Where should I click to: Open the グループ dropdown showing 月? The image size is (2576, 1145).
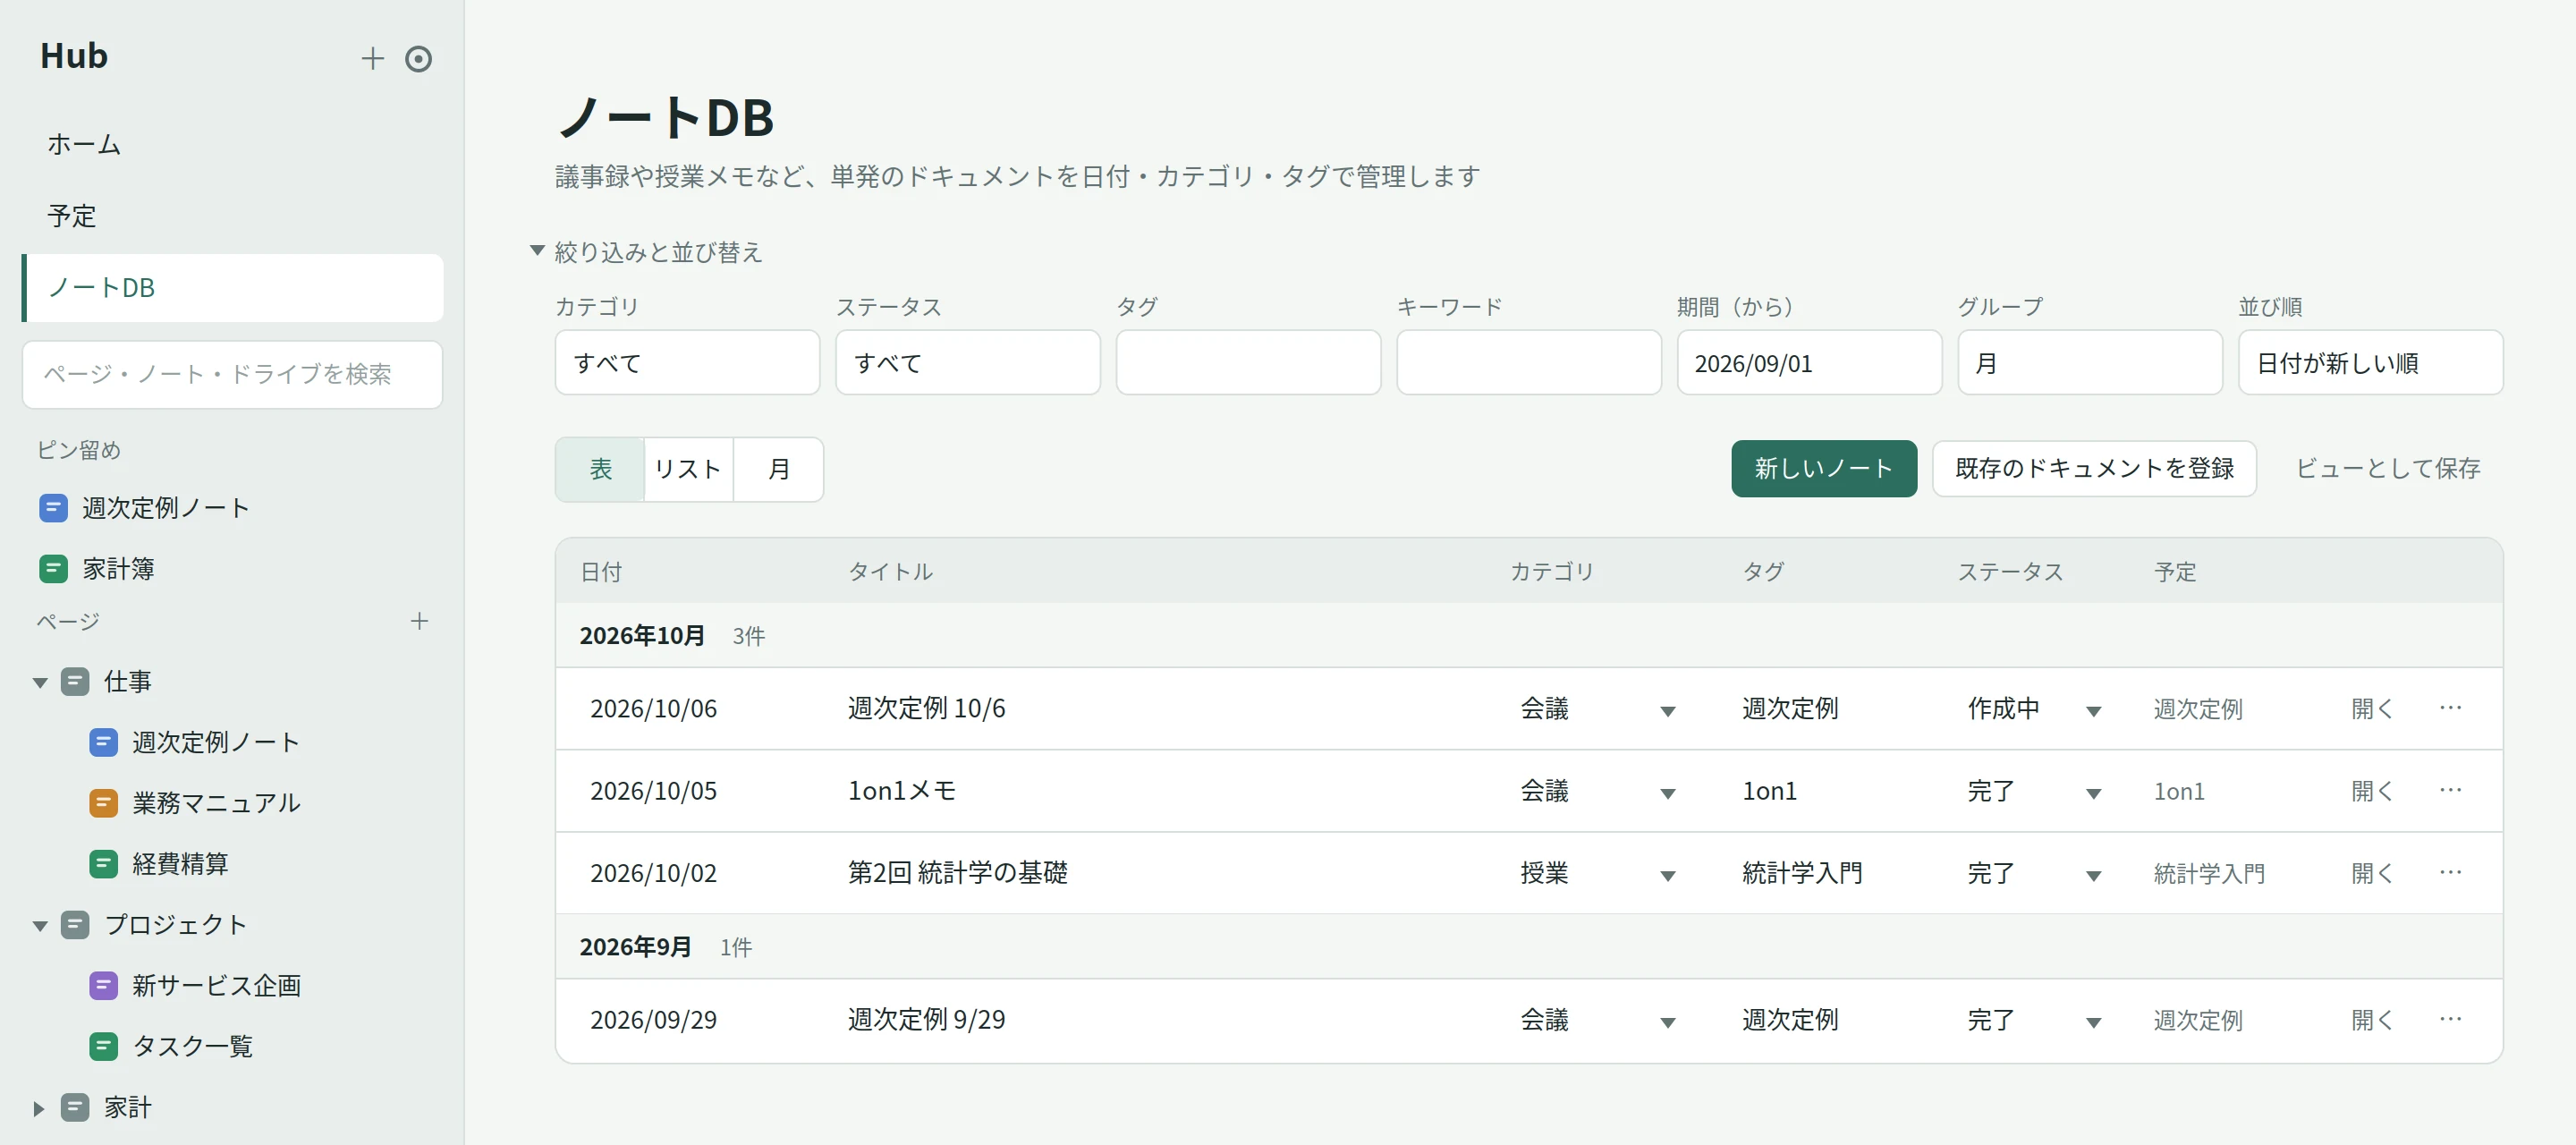pos(2089,362)
